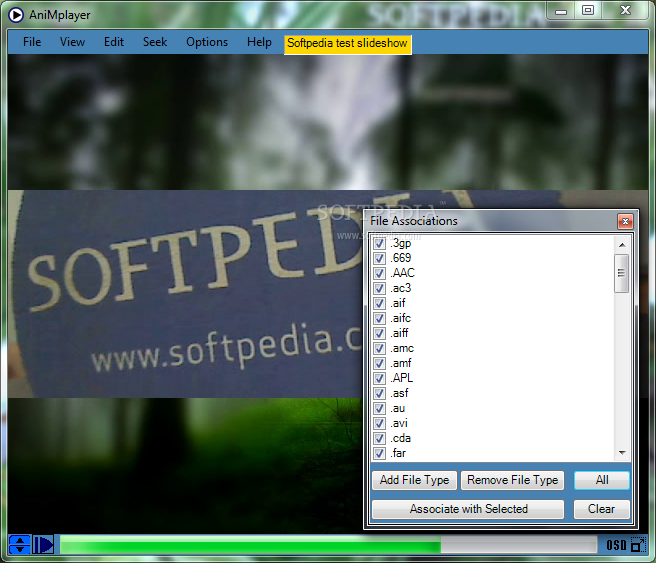Uncheck the .669 file type

pyautogui.click(x=379, y=258)
